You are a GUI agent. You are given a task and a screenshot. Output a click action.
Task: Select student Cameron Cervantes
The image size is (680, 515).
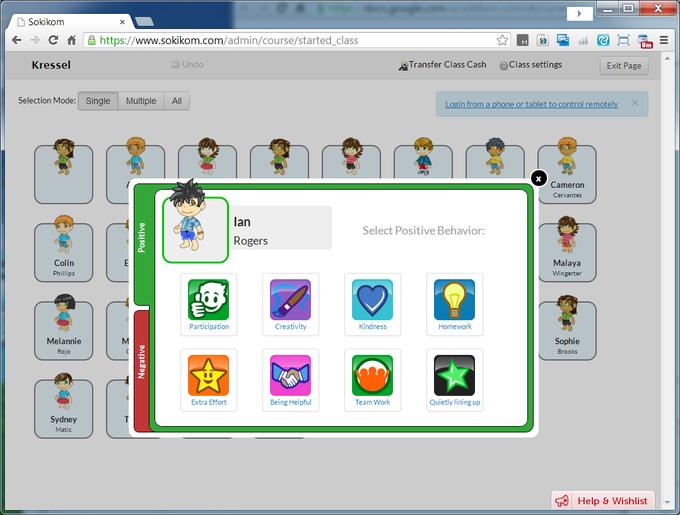tap(567, 174)
